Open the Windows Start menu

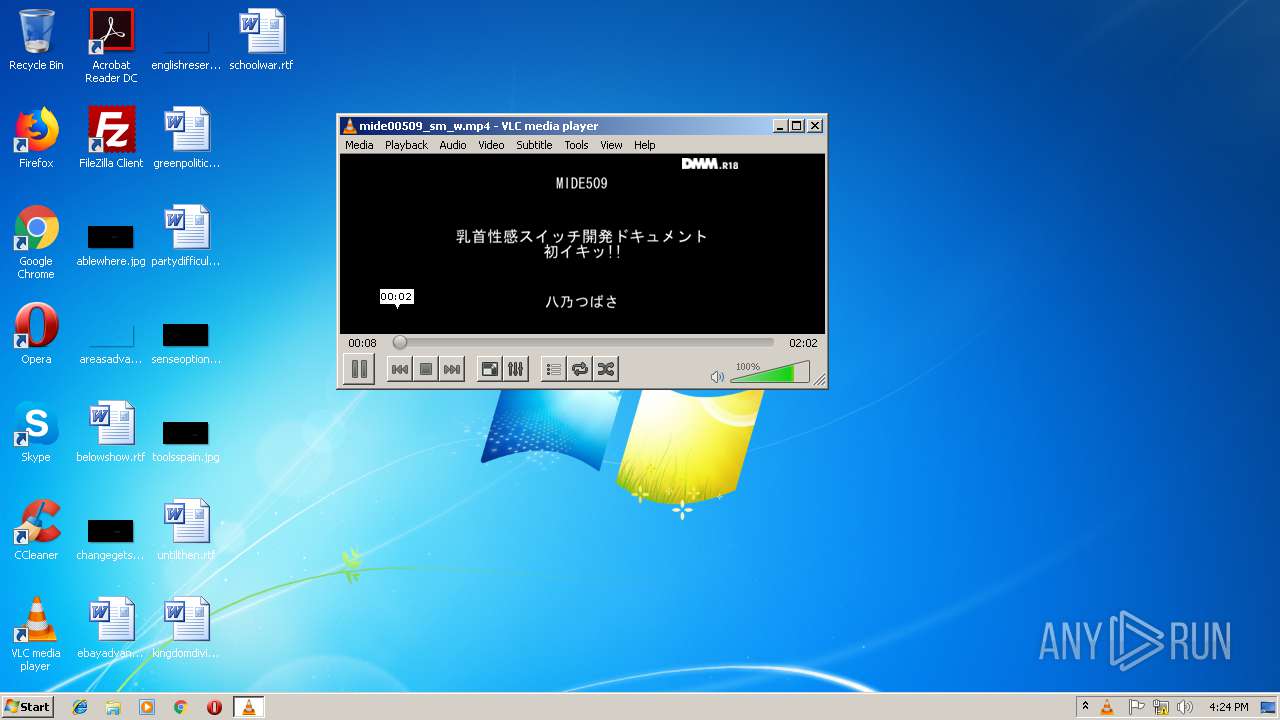[28, 707]
